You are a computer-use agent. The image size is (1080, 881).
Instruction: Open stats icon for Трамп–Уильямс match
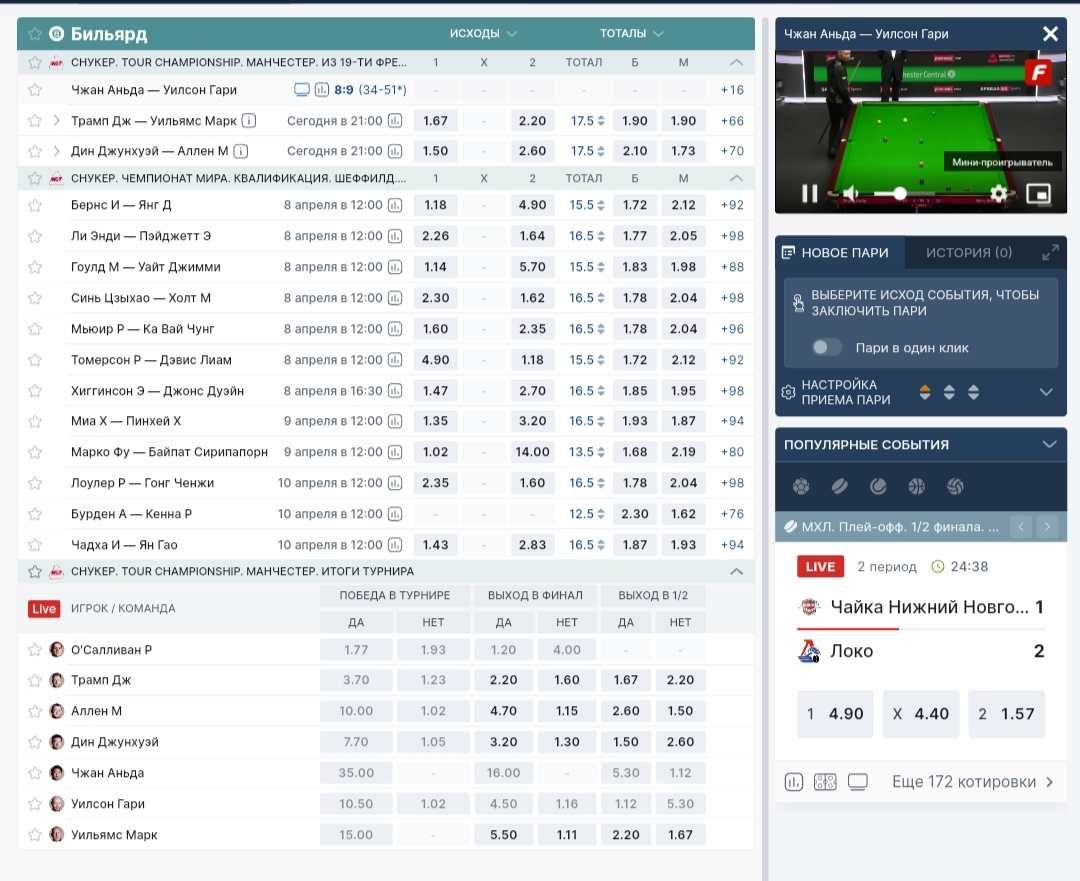click(395, 121)
